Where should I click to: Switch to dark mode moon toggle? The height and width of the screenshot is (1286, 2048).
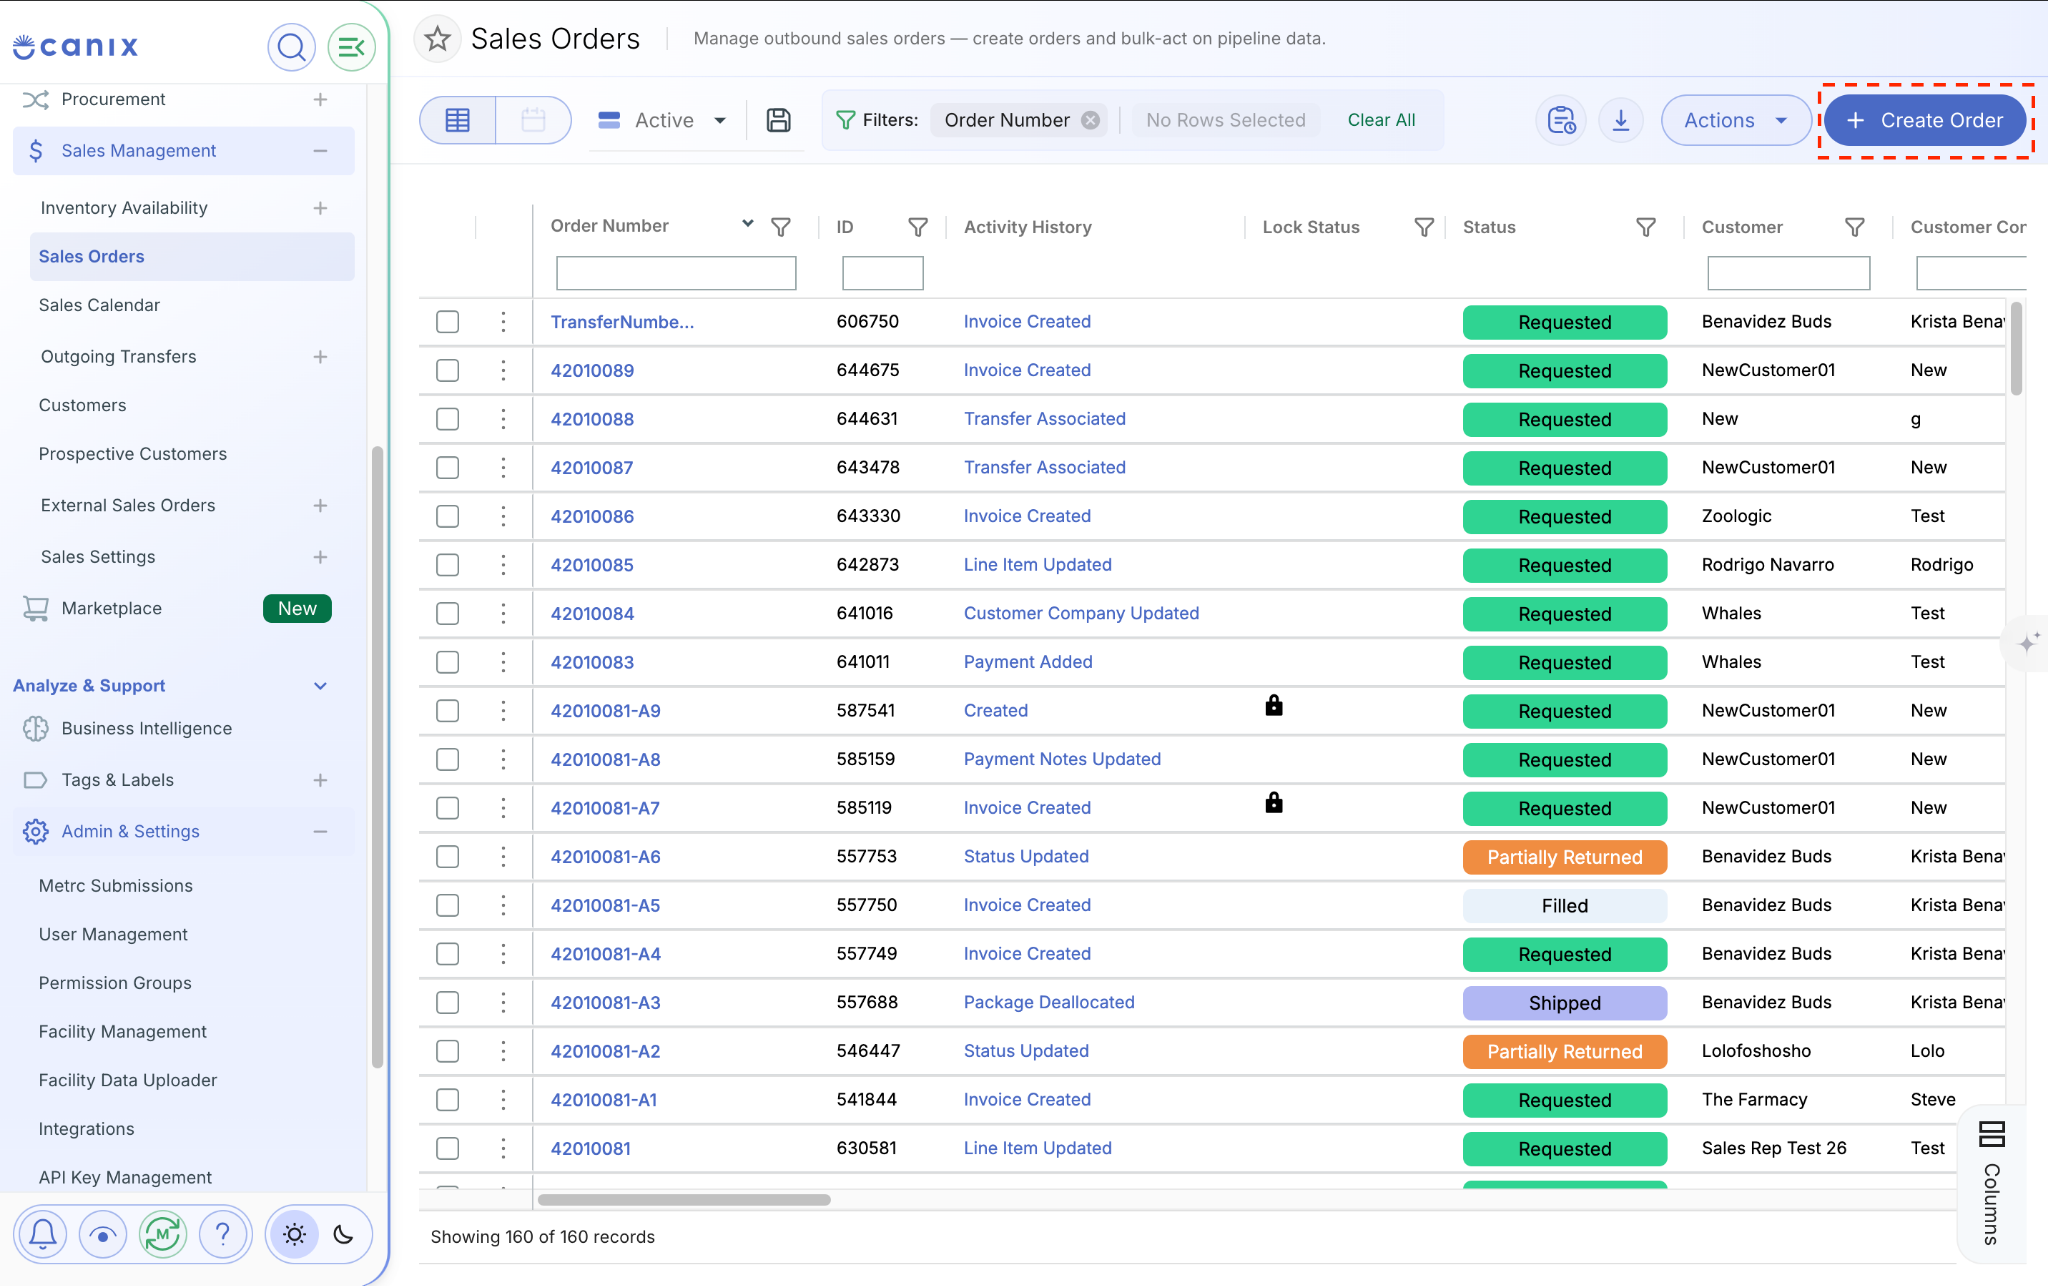344,1235
